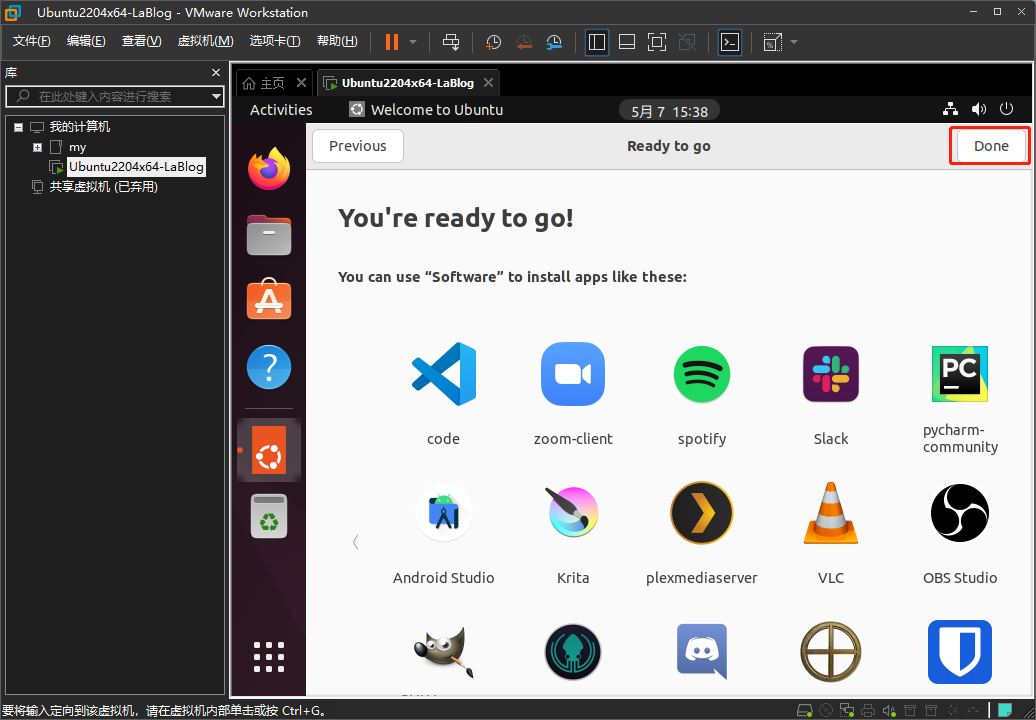Go back with the Previous button
Image resolution: width=1036 pixels, height=720 pixels.
pyautogui.click(x=357, y=146)
